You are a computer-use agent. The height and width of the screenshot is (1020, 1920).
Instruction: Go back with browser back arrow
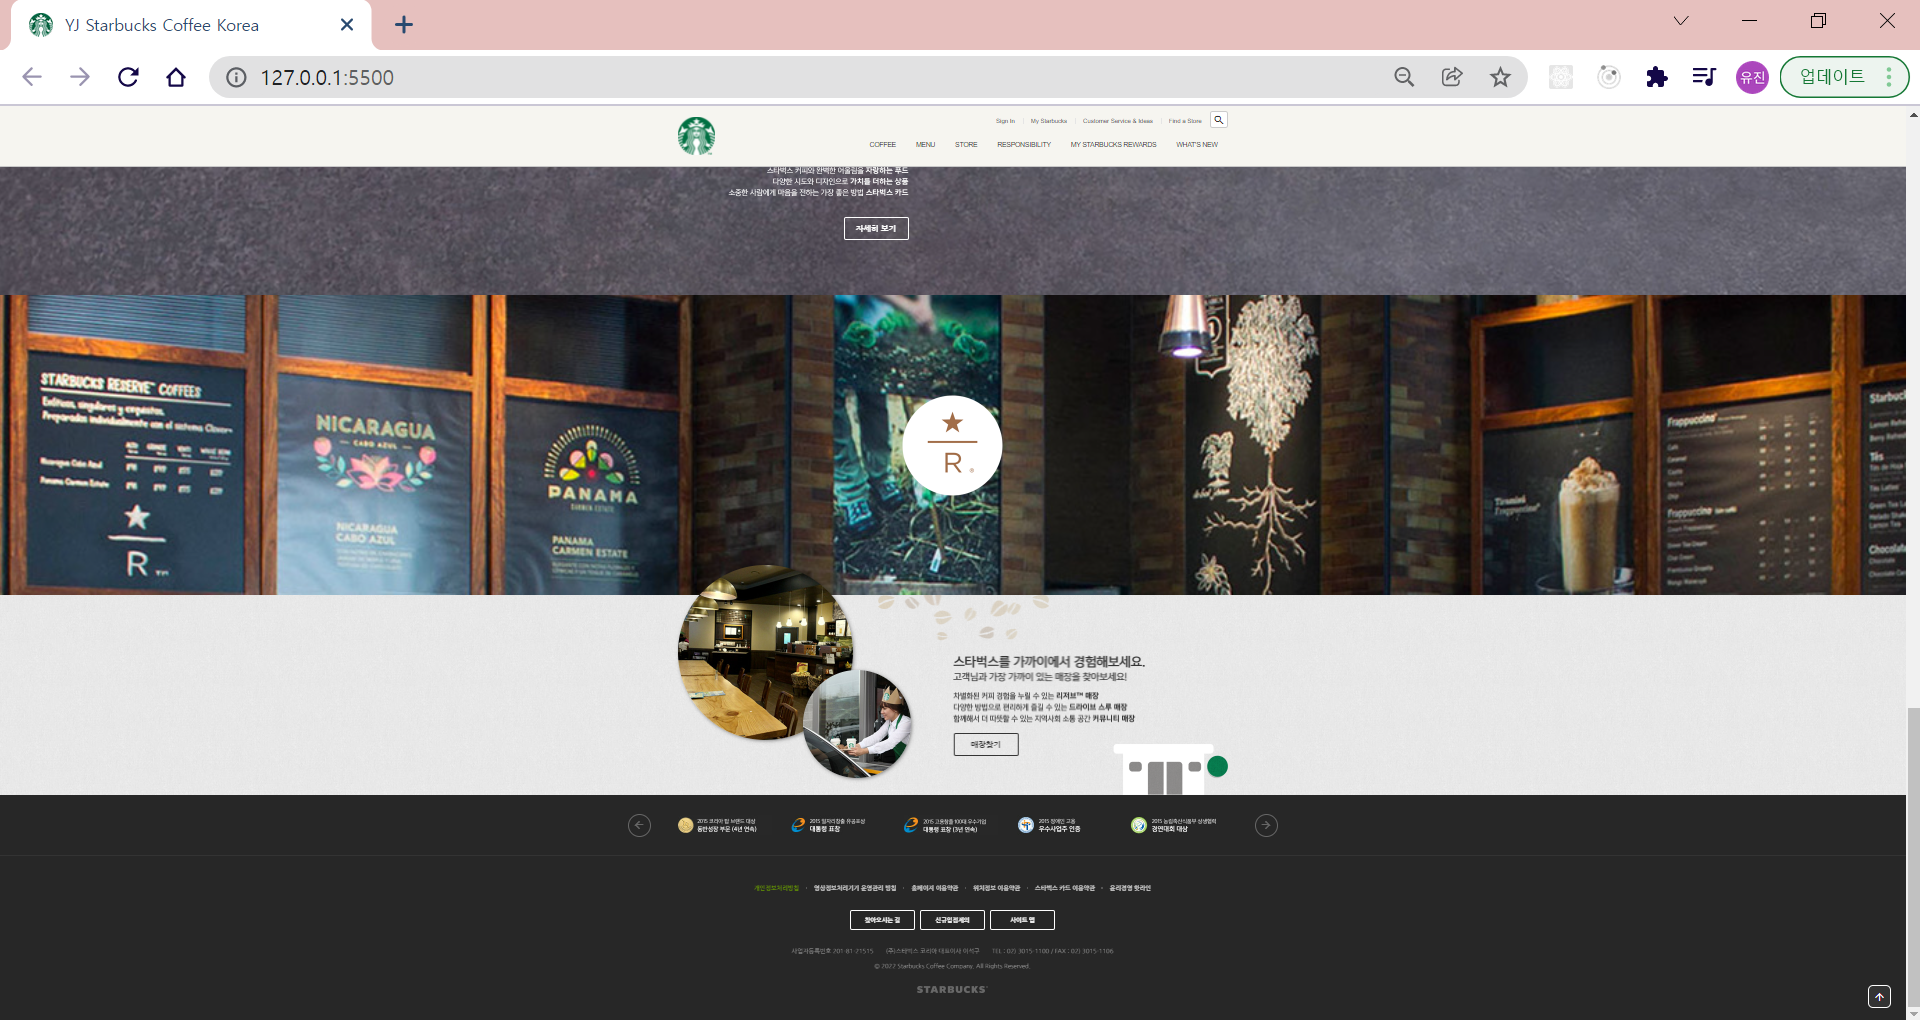pos(32,77)
